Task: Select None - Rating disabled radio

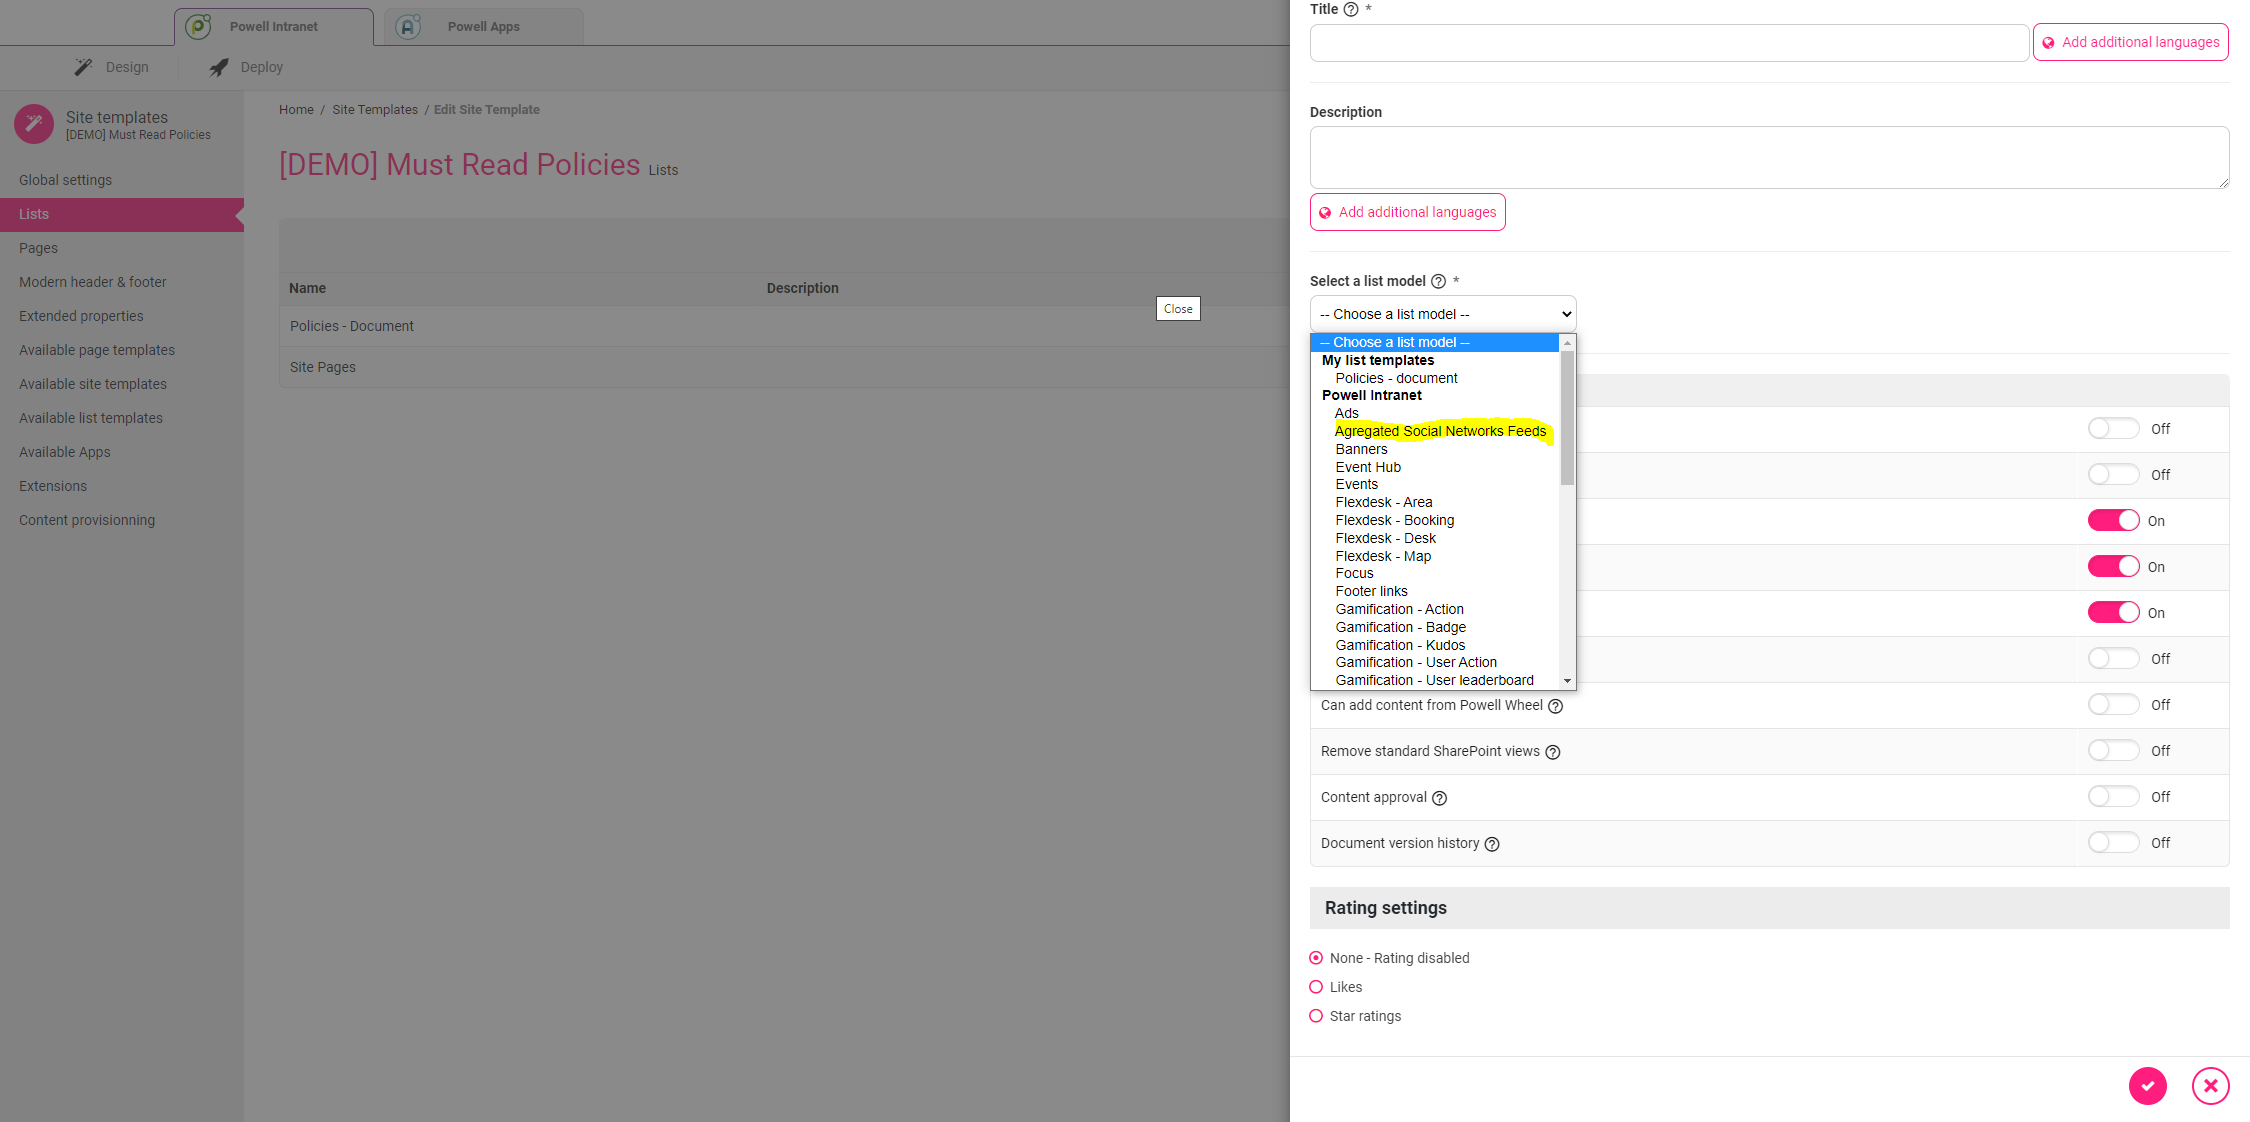Action: pyautogui.click(x=1316, y=958)
